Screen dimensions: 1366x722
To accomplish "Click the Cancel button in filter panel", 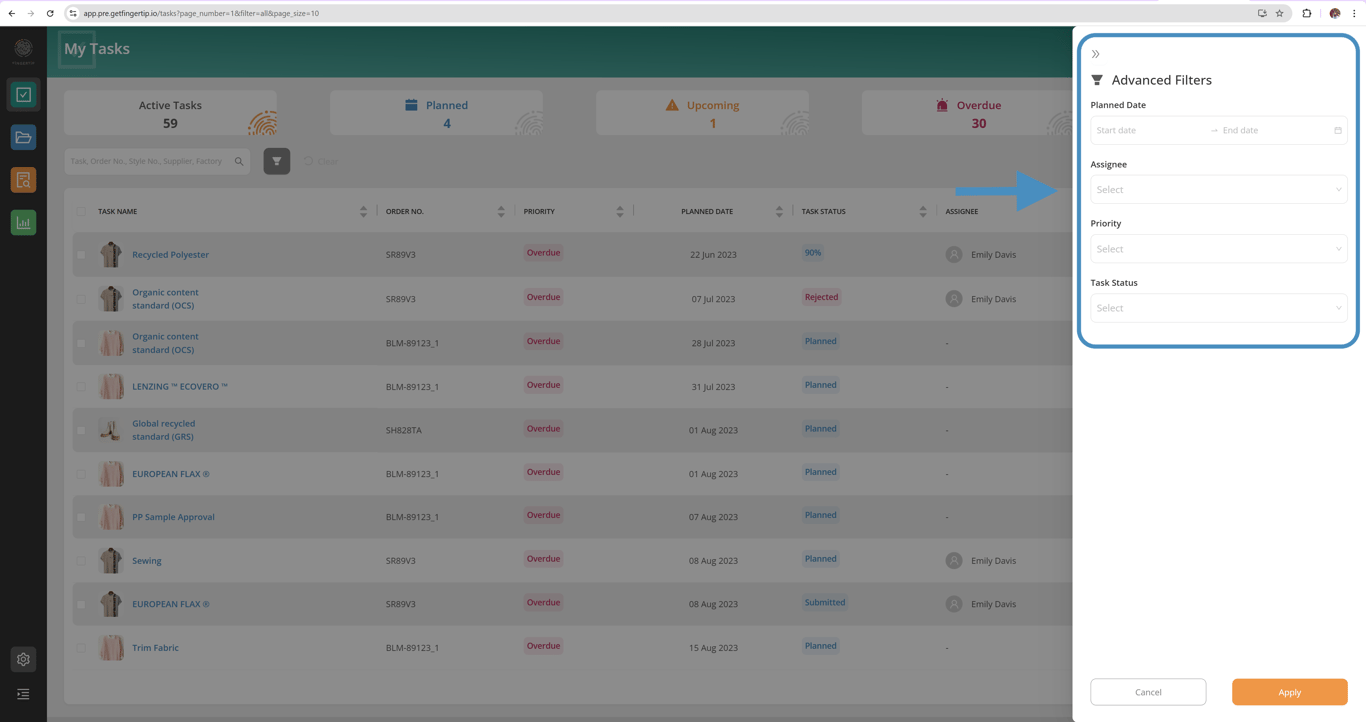I will pyautogui.click(x=1148, y=692).
